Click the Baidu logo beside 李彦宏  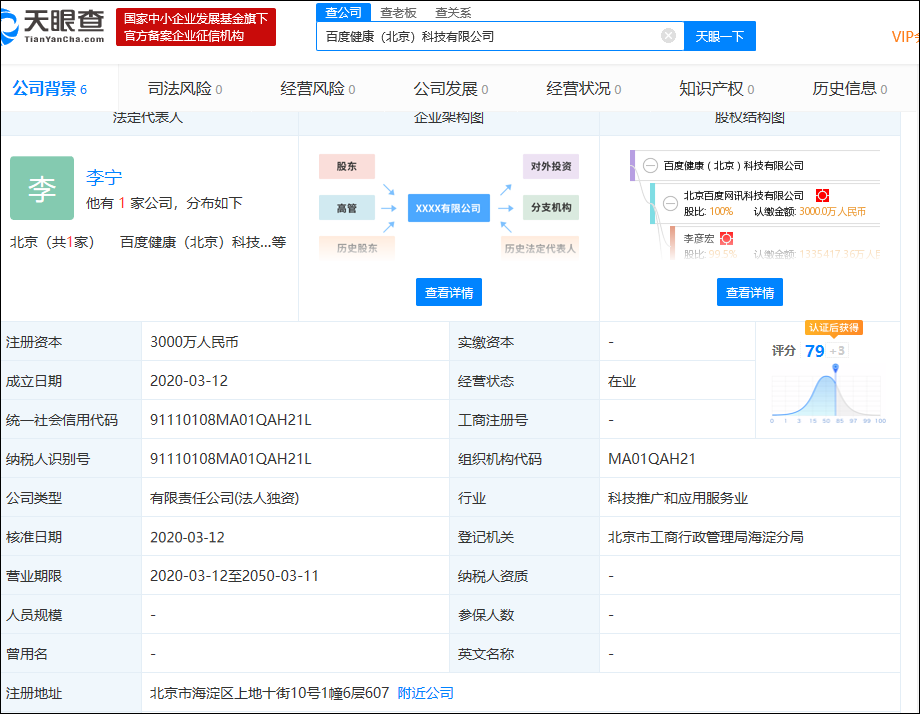727,237
